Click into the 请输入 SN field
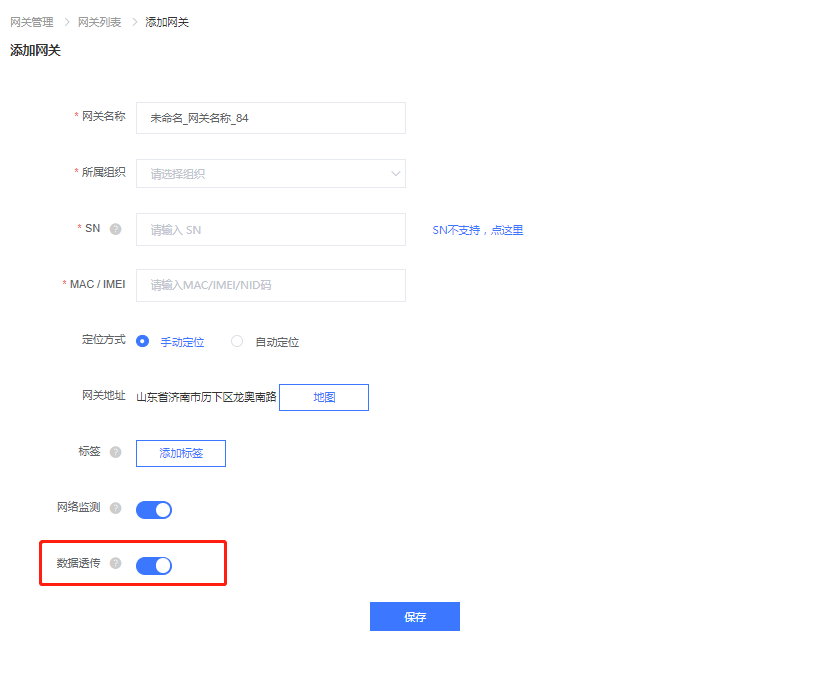This screenshot has height=679, width=837. tap(271, 230)
